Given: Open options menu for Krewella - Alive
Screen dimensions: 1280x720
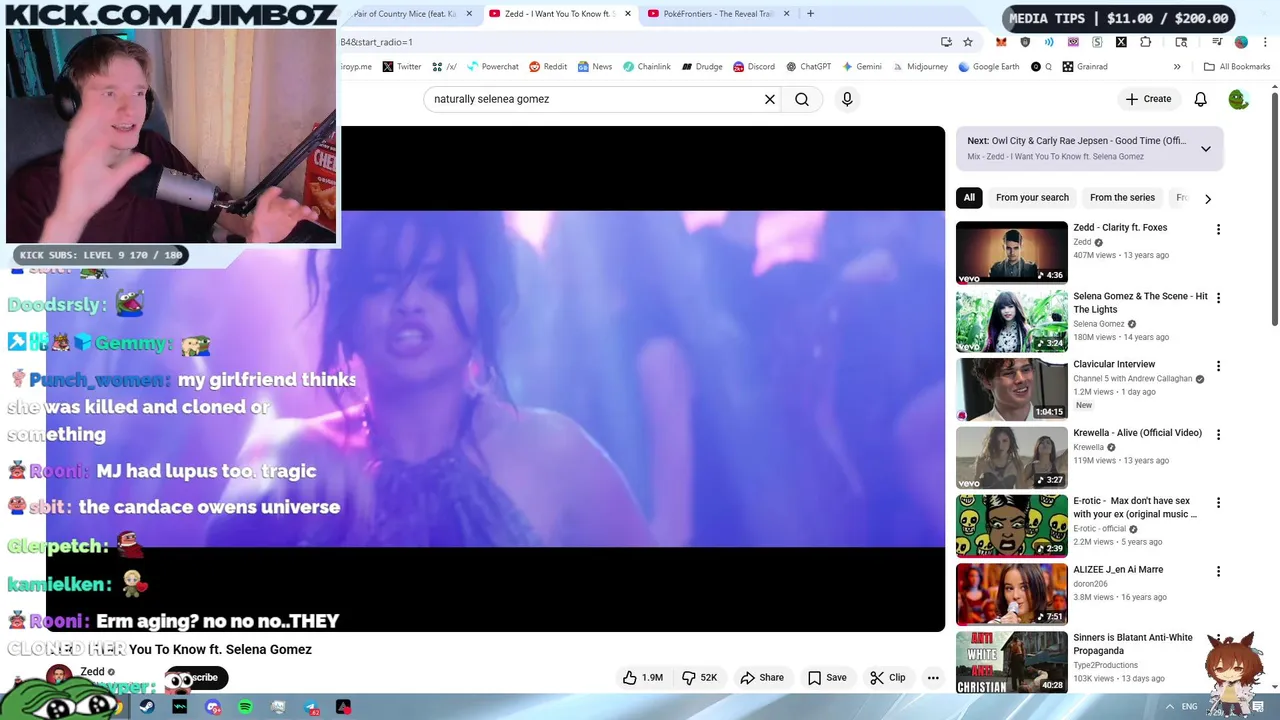Looking at the screenshot, I should 1218,434.
